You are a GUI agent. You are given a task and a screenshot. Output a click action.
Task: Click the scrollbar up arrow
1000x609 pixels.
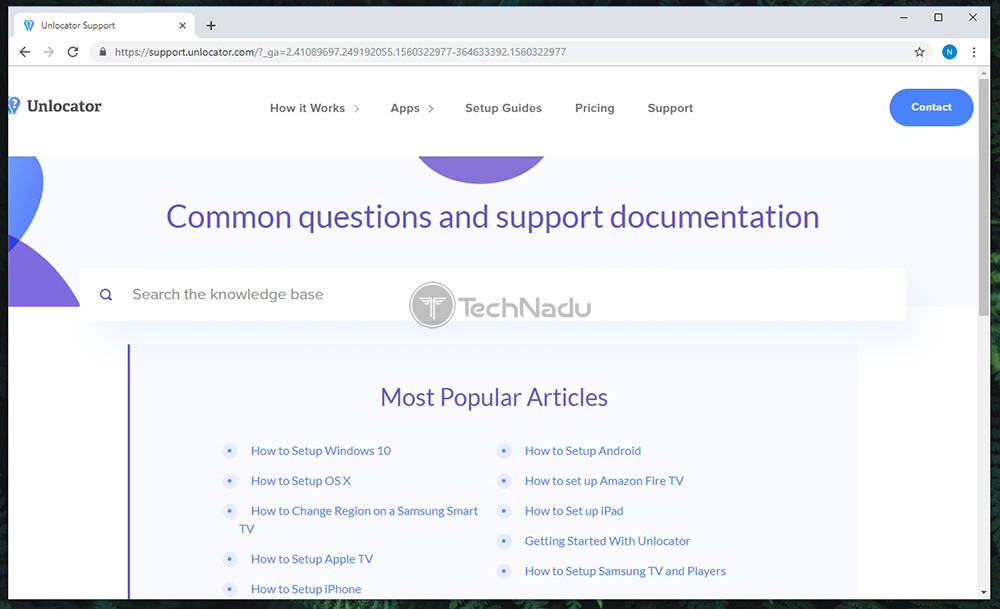(x=983, y=73)
